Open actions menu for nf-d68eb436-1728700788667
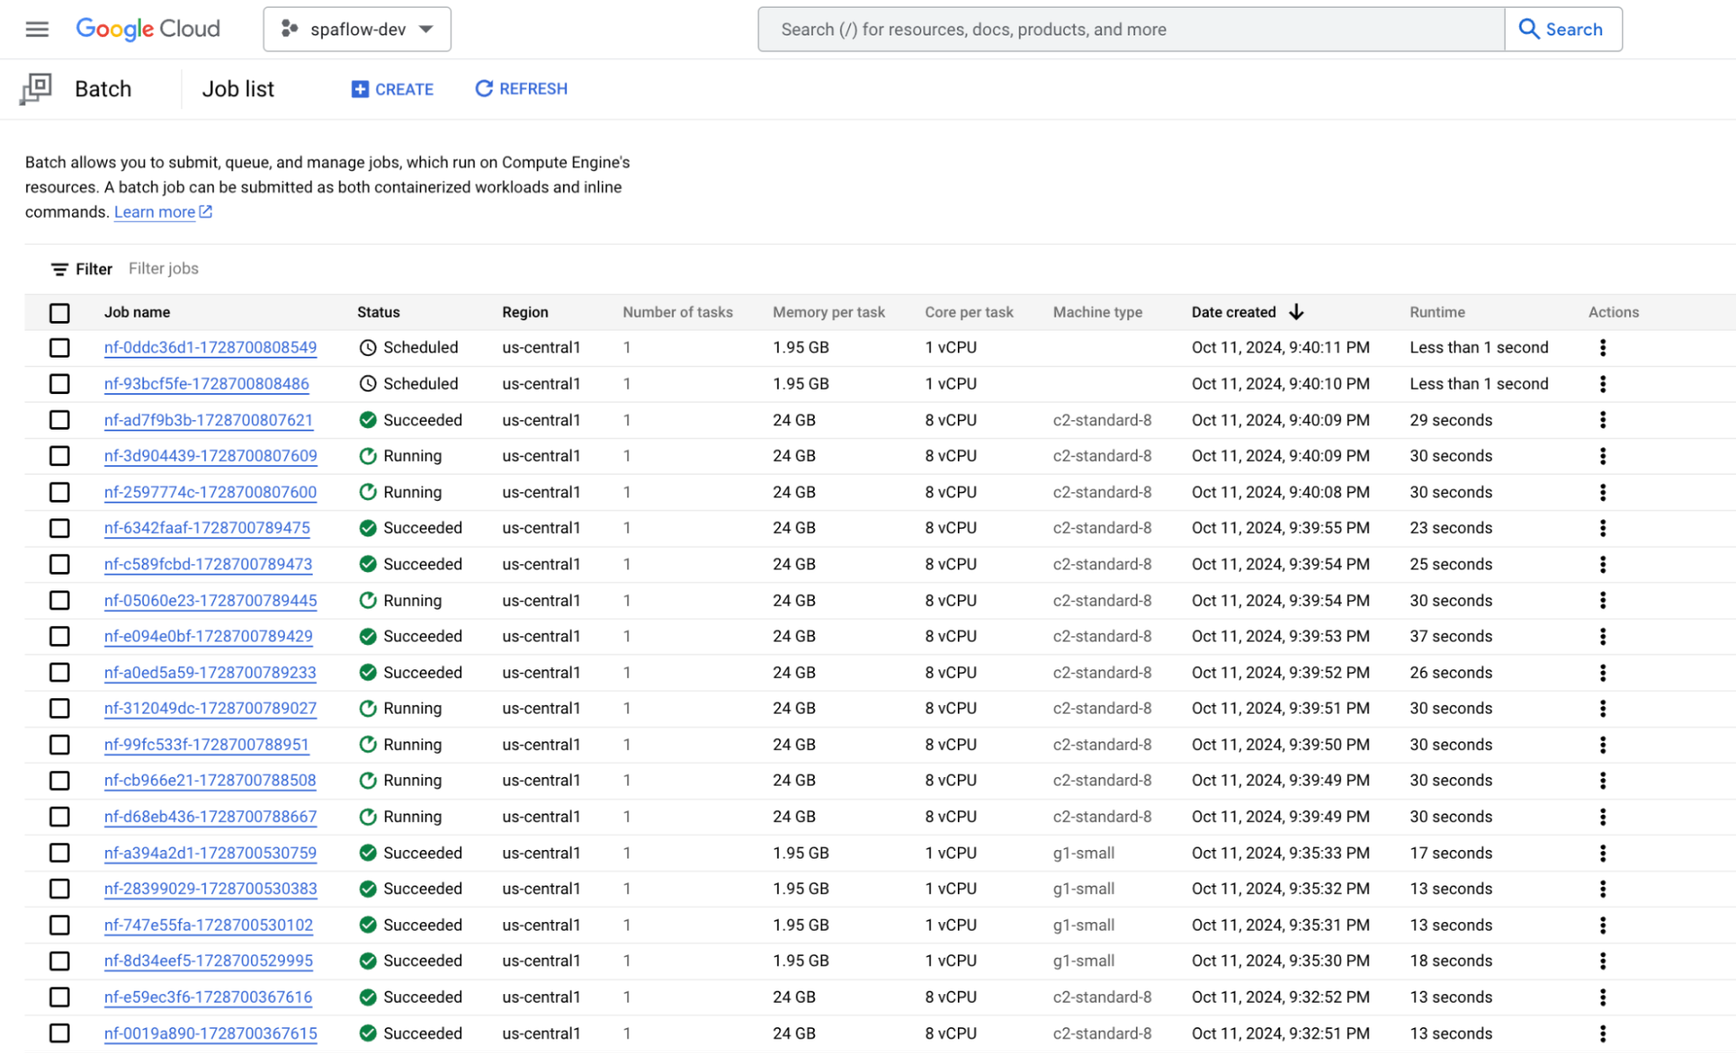 point(1603,817)
